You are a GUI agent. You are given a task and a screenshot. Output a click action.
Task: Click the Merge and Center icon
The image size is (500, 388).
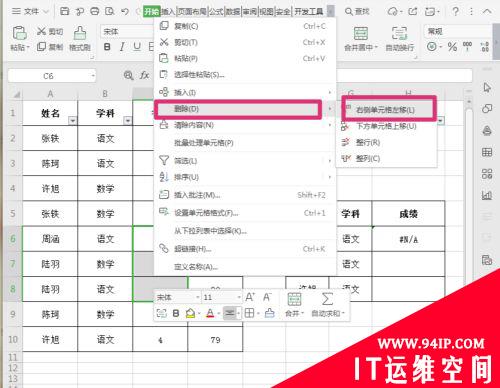point(361,33)
